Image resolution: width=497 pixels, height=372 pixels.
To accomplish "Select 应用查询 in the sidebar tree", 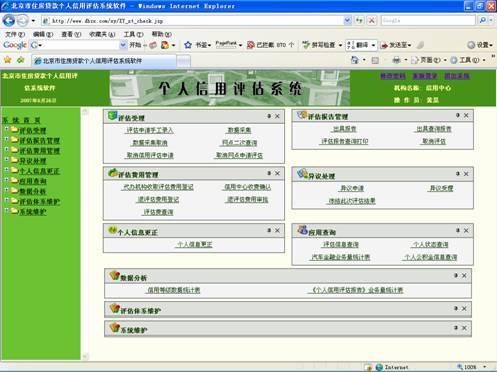I will pos(33,181).
